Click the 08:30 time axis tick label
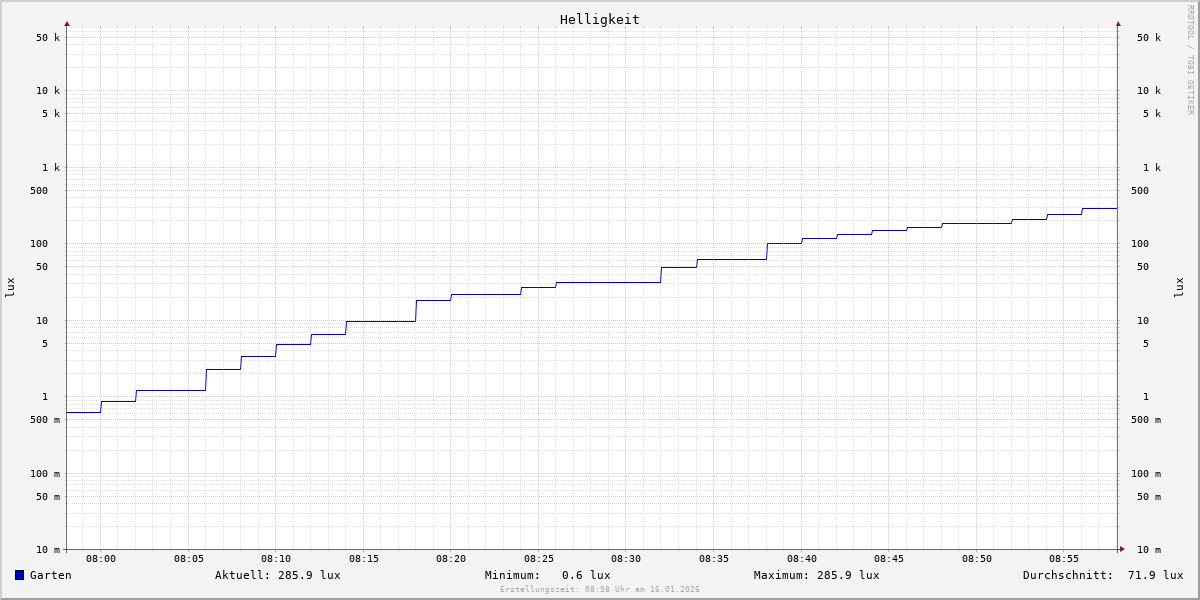This screenshot has height=600, width=1200. 626,559
